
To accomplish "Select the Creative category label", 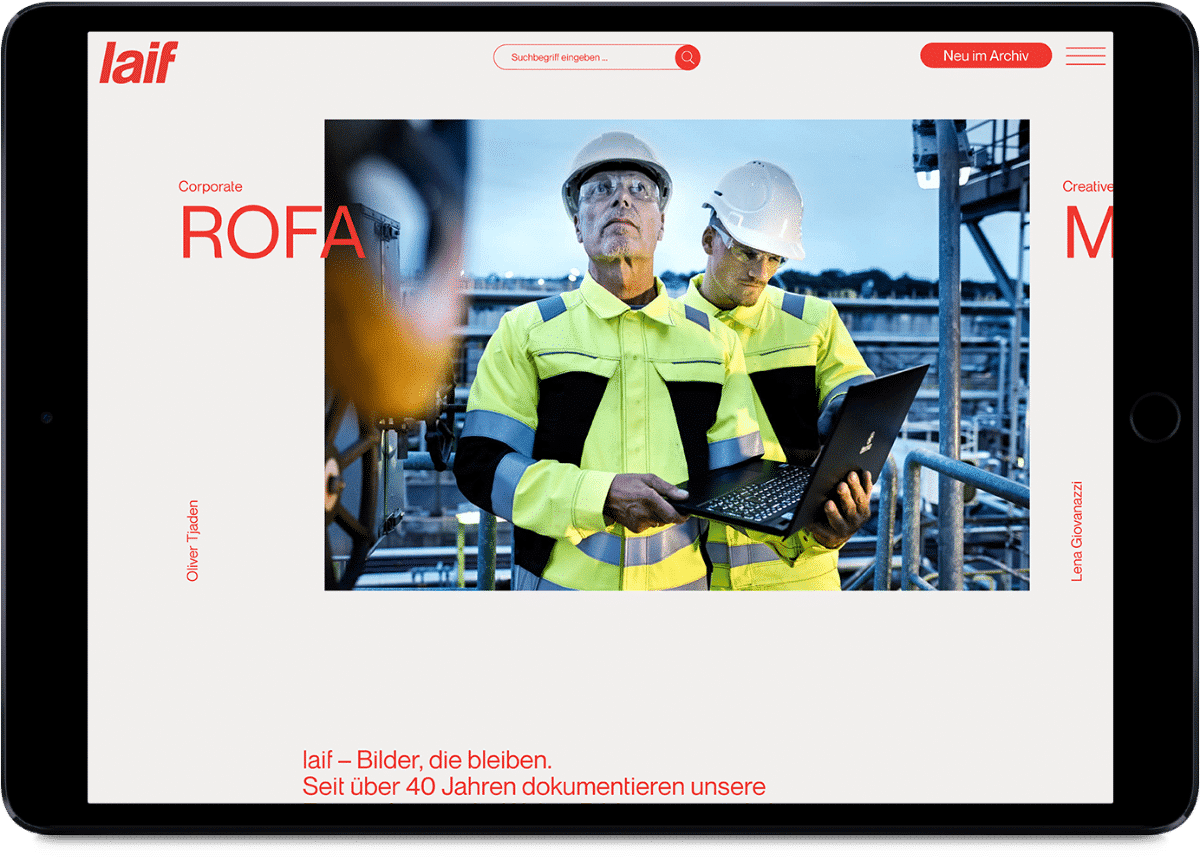I will pos(1086,187).
